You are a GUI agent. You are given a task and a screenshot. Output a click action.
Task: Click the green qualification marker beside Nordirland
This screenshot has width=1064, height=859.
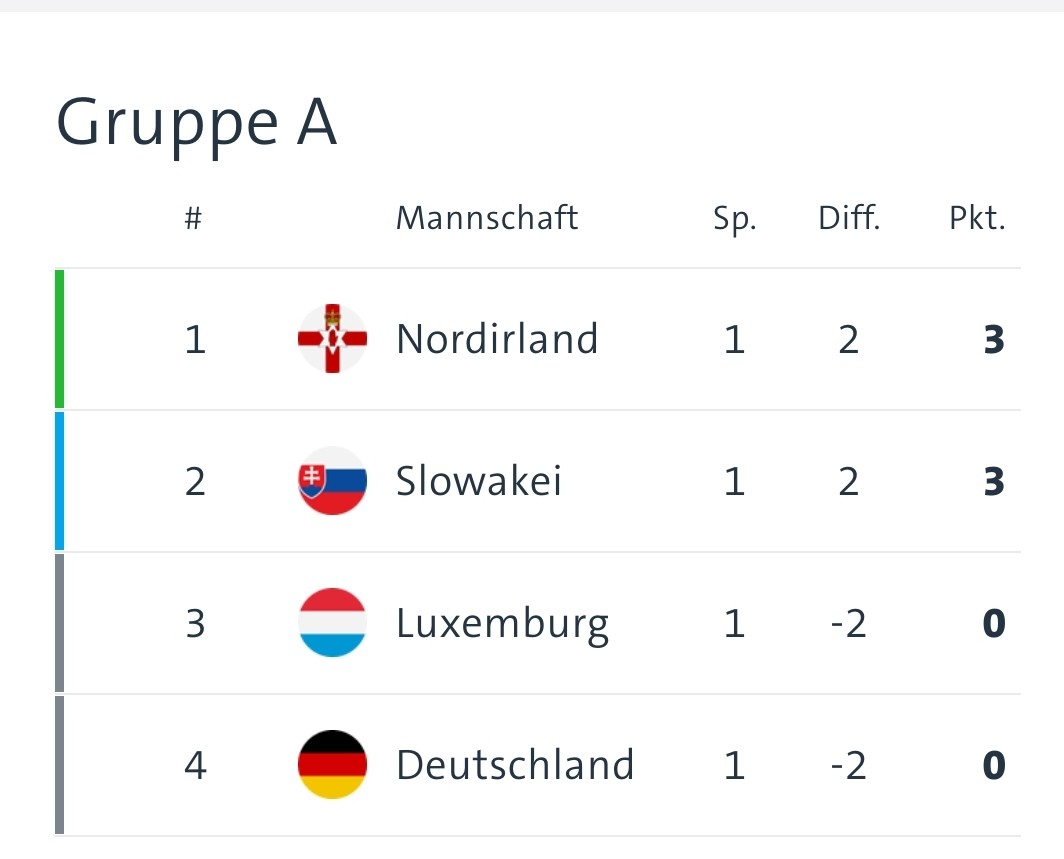coord(60,339)
